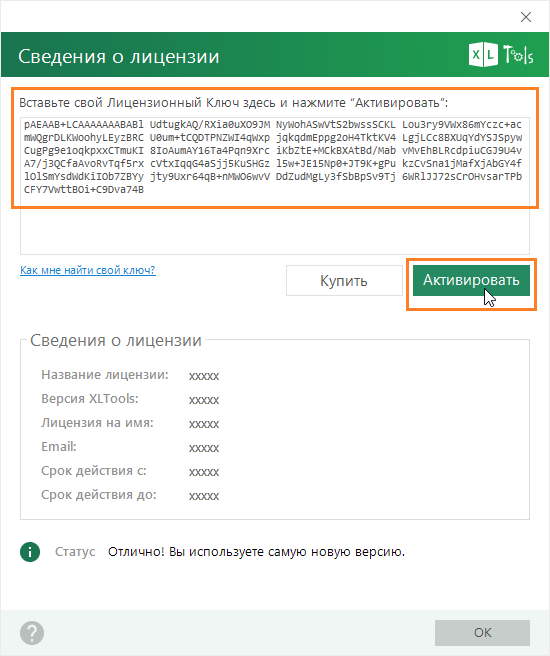The height and width of the screenshot is (656, 550).
Task: Click the Купить button
Action: pyautogui.click(x=344, y=281)
